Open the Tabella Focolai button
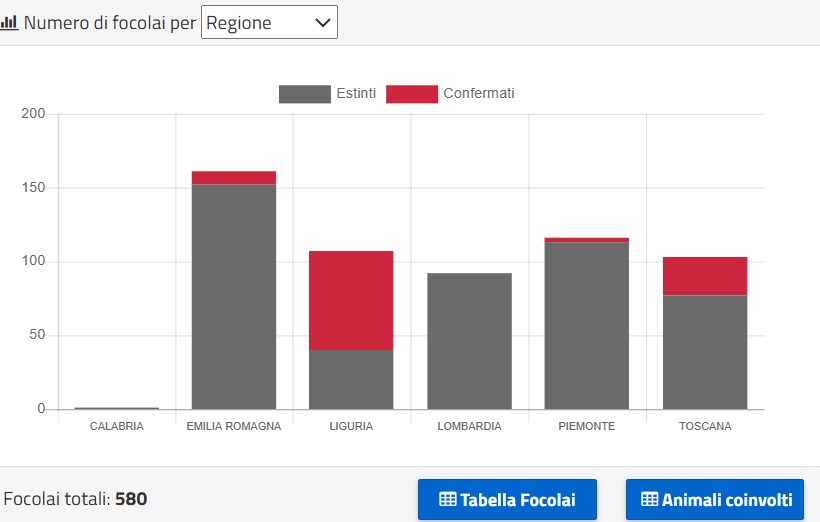 (x=507, y=499)
